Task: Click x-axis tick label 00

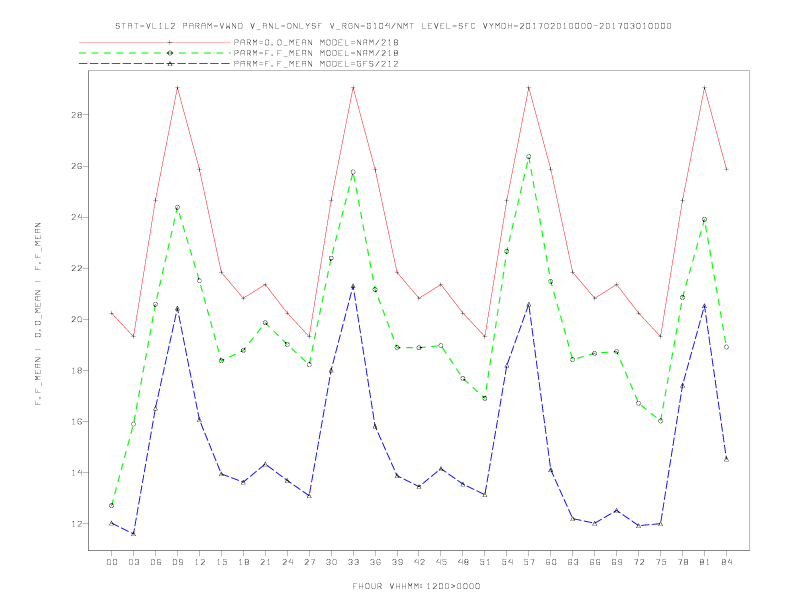Action: coord(112,562)
